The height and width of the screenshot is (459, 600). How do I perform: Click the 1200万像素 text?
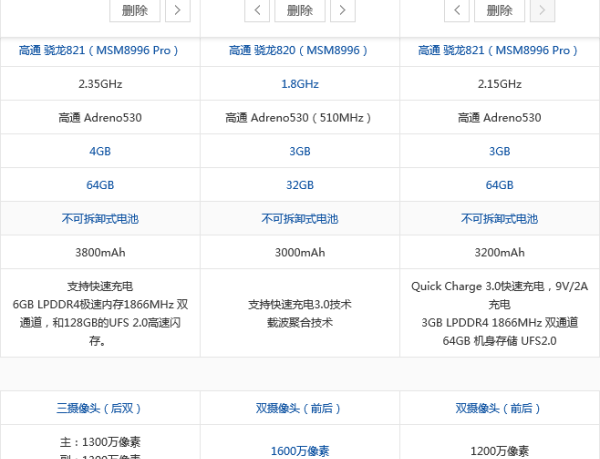click(x=500, y=451)
